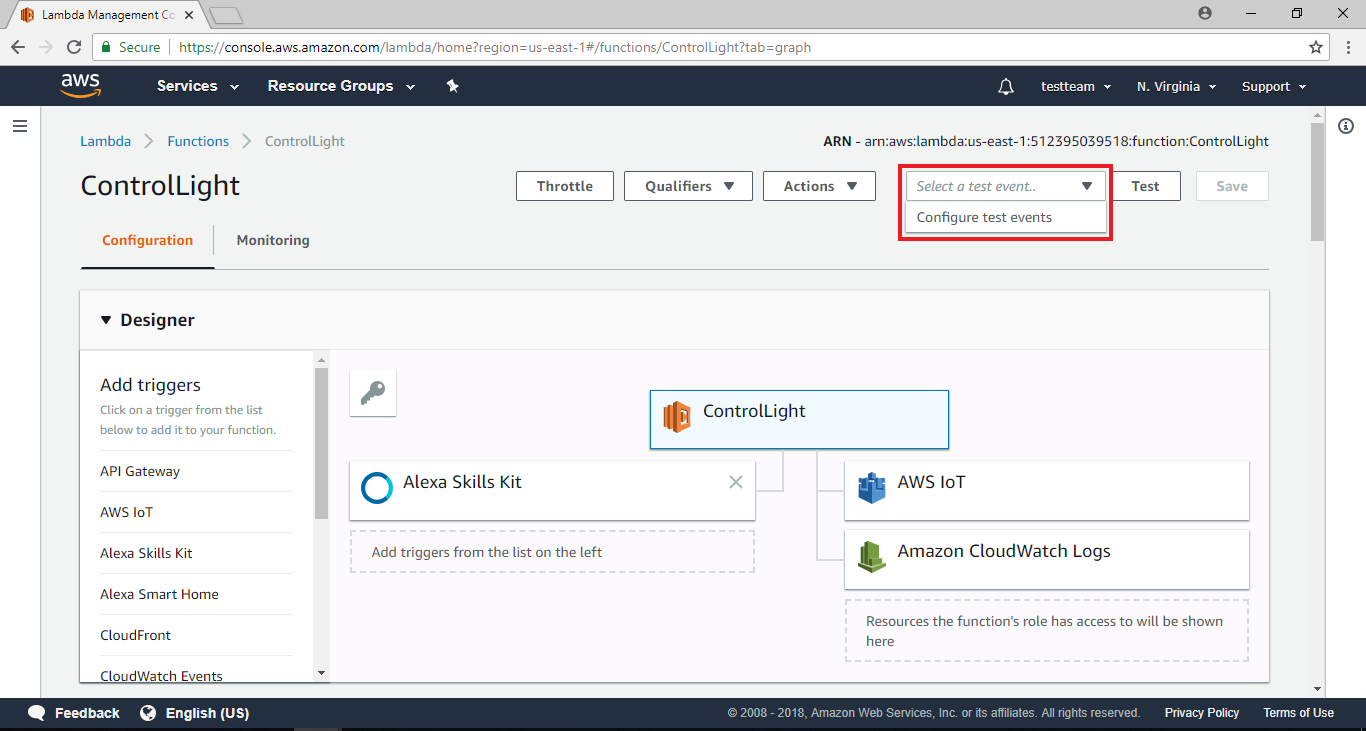The width and height of the screenshot is (1366, 731).
Task: Open the Privacy Policy link
Action: 1202,713
